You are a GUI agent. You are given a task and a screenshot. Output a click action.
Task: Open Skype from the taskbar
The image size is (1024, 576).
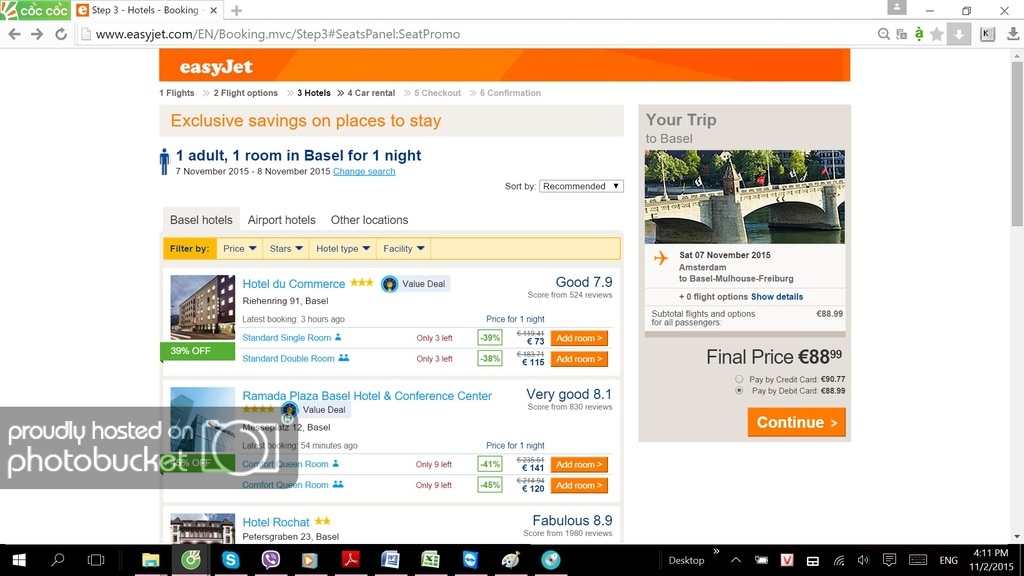pyautogui.click(x=231, y=560)
